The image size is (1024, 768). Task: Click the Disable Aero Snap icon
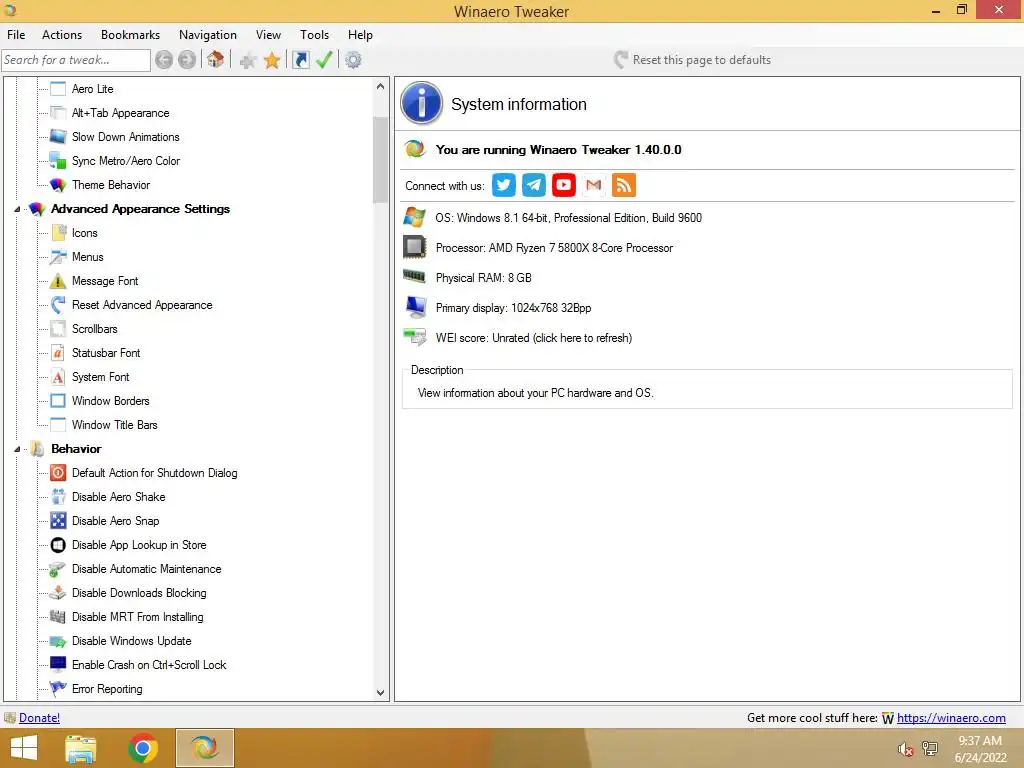(x=58, y=520)
